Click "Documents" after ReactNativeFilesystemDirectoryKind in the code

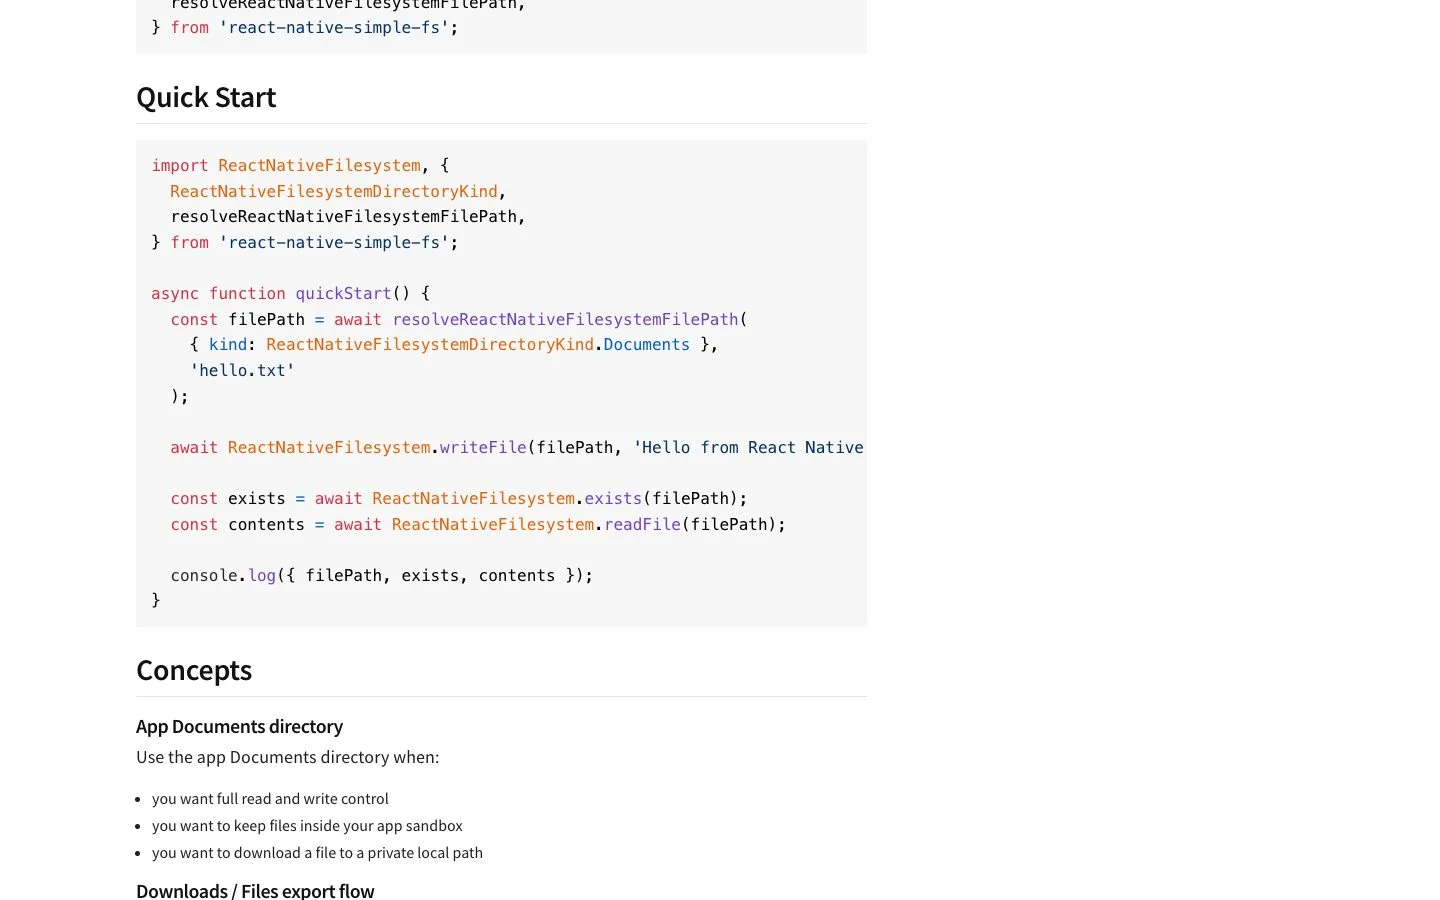[x=646, y=345]
